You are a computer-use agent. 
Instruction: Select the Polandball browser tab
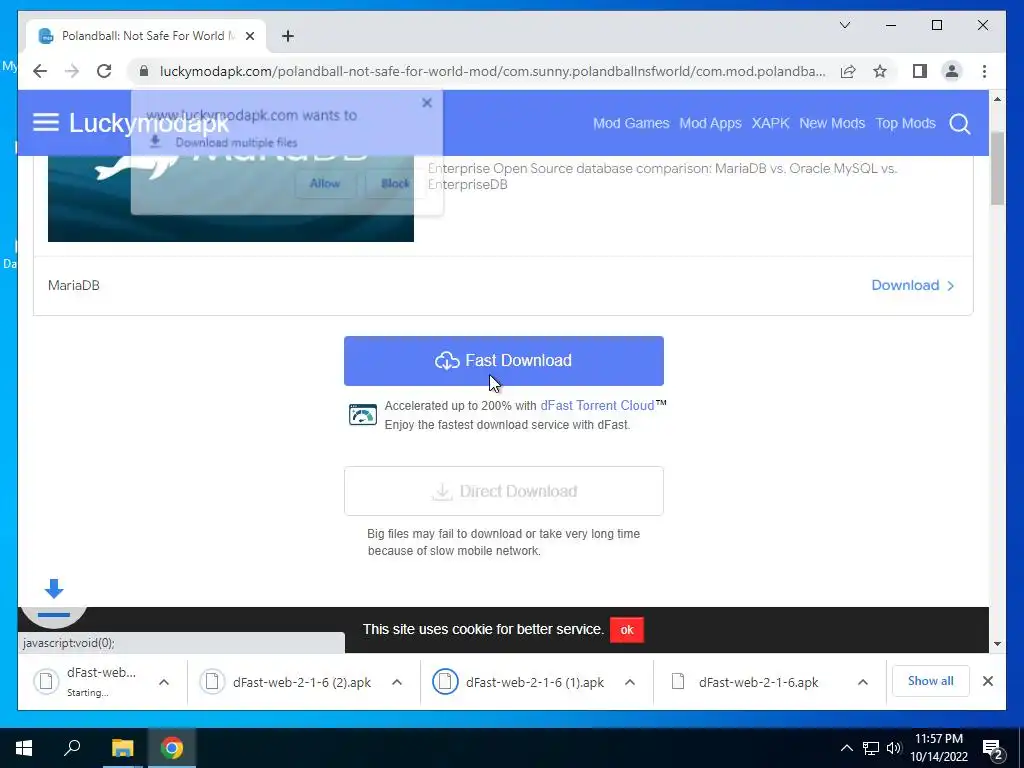(x=146, y=36)
